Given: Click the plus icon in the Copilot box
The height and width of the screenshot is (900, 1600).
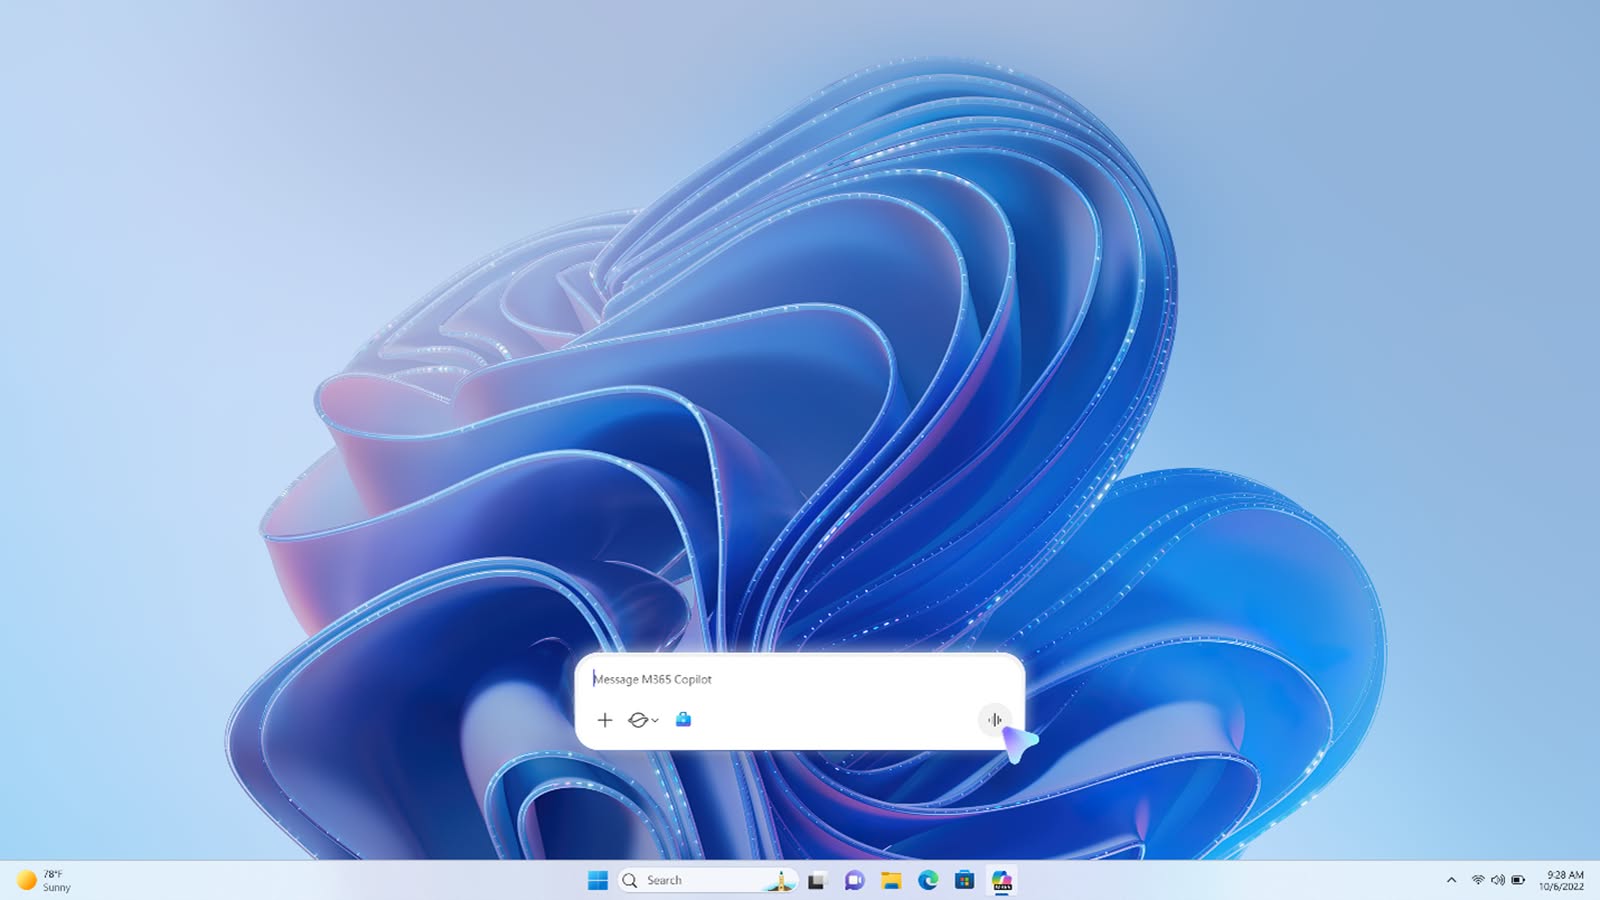Looking at the screenshot, I should point(605,720).
